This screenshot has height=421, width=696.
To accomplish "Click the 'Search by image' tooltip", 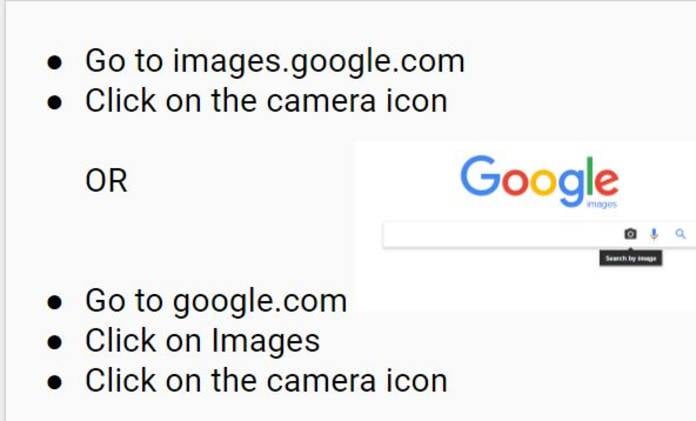I will [630, 259].
